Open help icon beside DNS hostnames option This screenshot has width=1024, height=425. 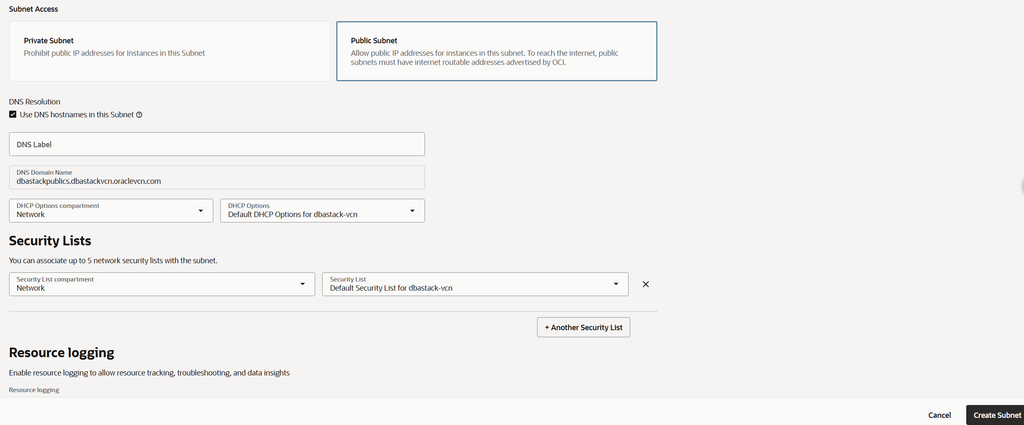[139, 115]
